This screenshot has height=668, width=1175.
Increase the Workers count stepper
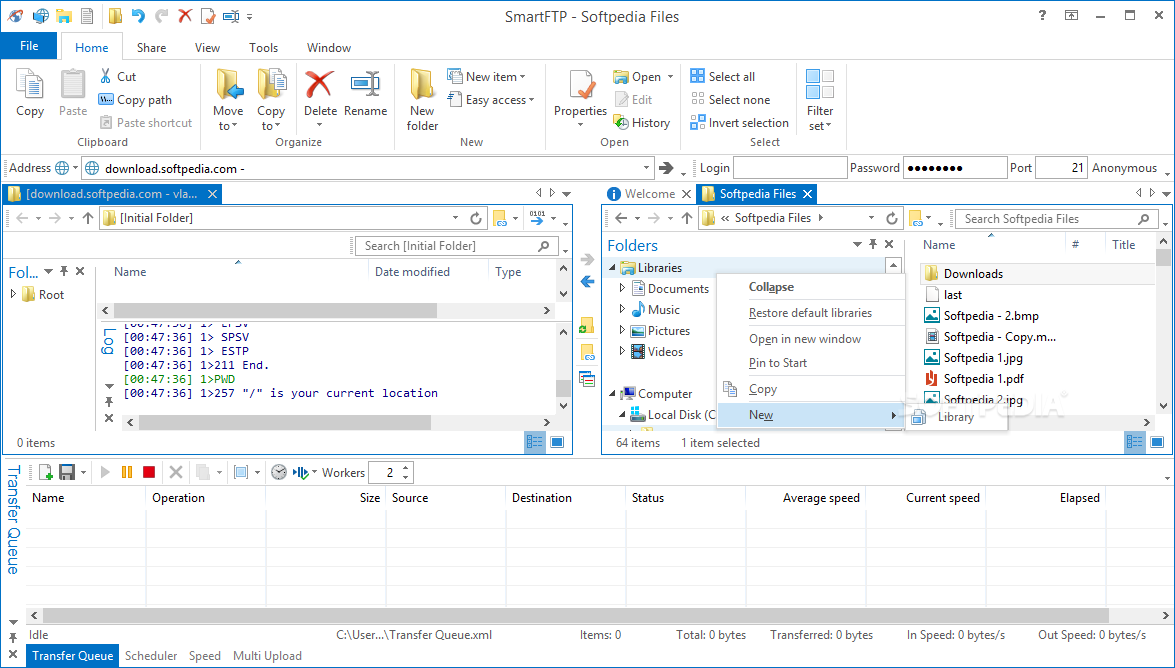[x=405, y=468]
